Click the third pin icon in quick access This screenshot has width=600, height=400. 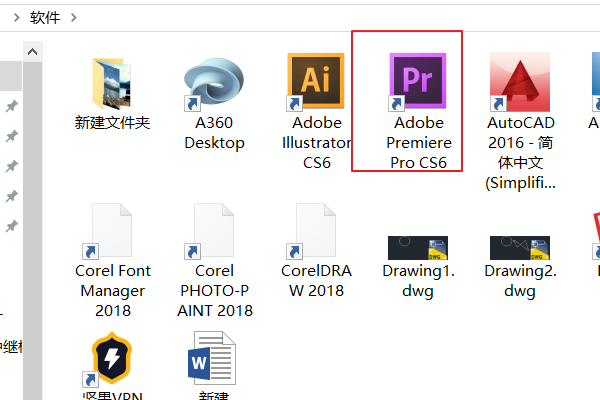click(12, 167)
